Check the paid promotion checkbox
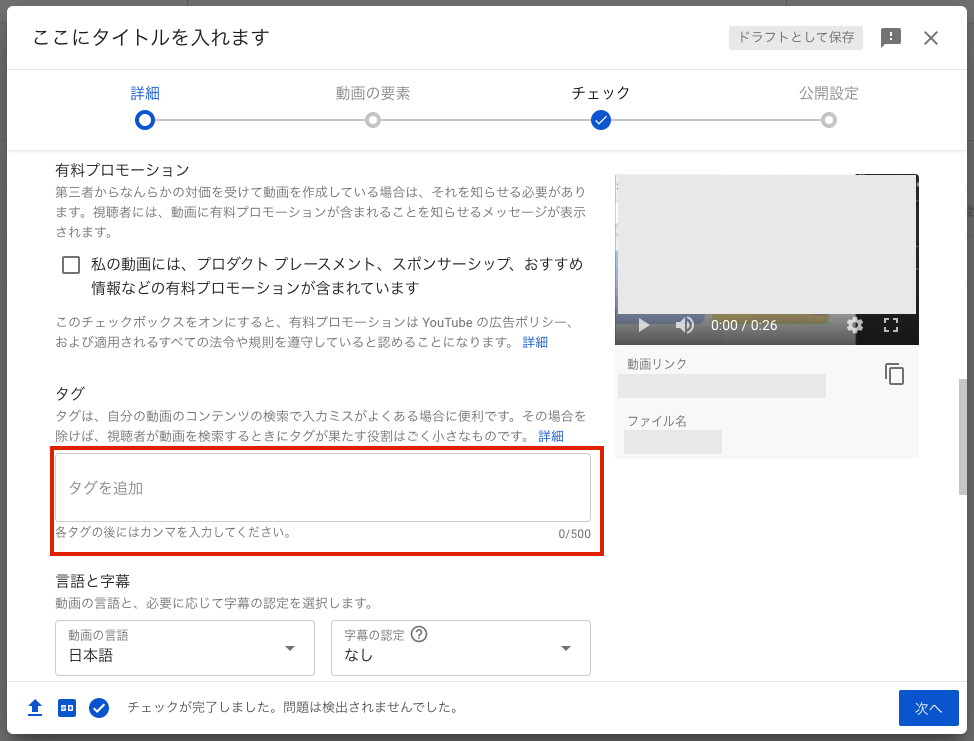The image size is (974, 741). click(x=71, y=265)
